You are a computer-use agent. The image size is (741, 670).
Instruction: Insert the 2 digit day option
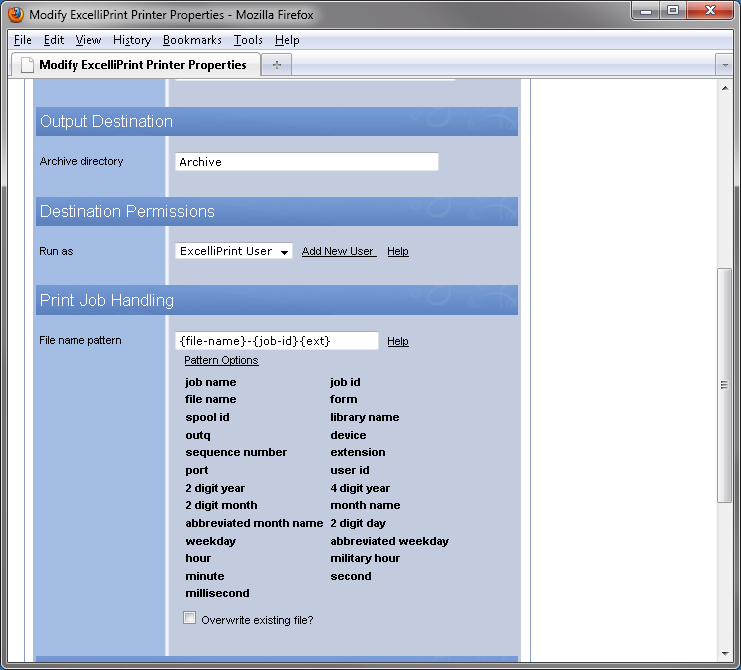click(358, 523)
